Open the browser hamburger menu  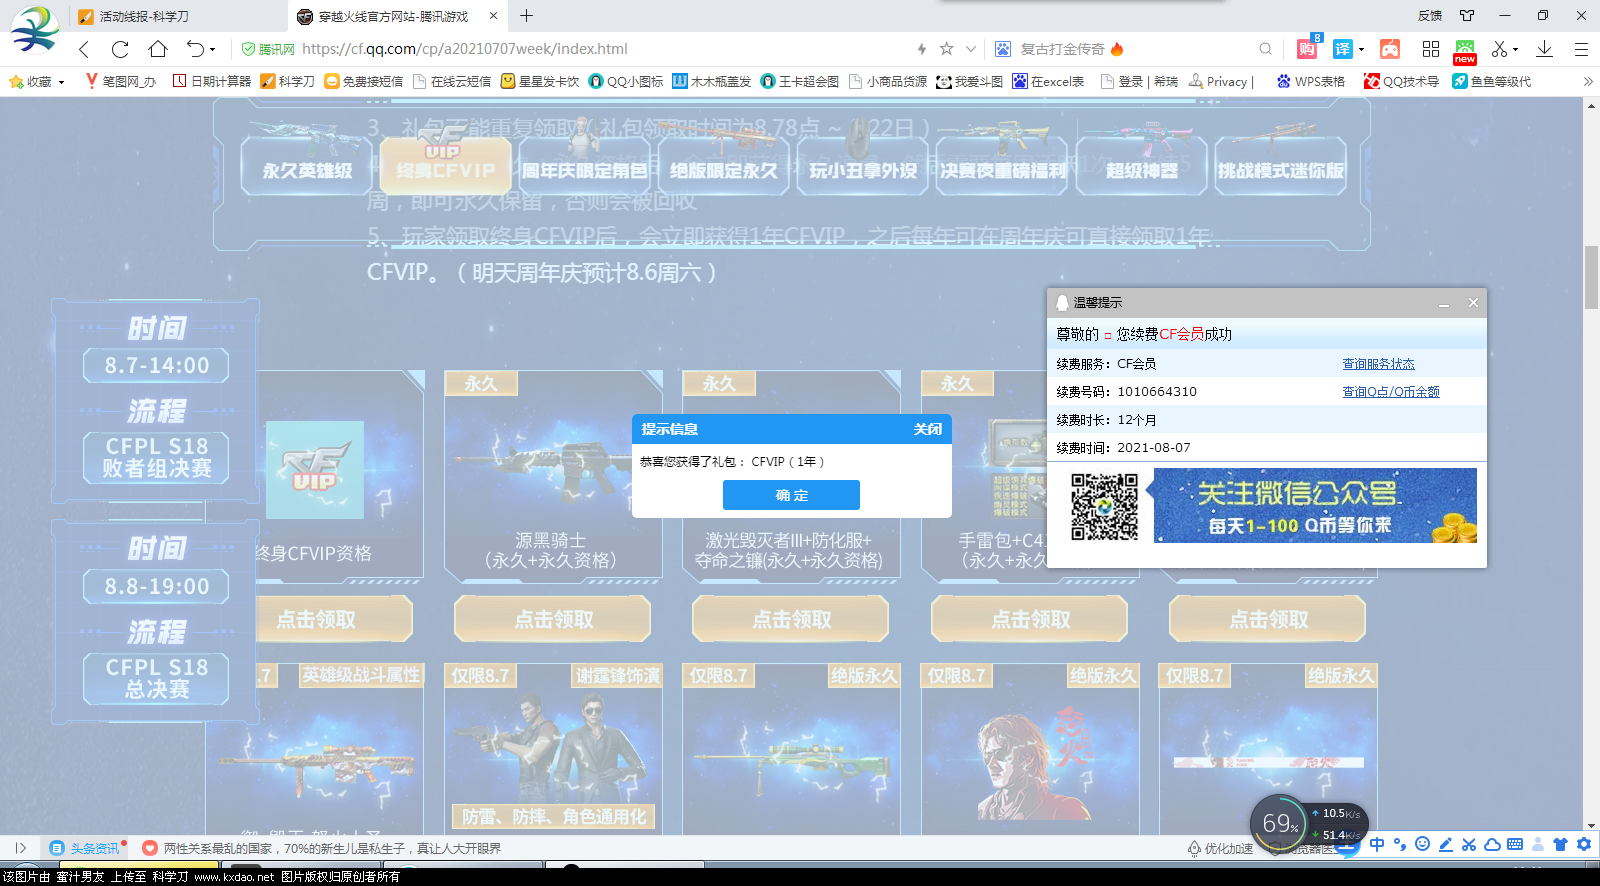point(1581,49)
